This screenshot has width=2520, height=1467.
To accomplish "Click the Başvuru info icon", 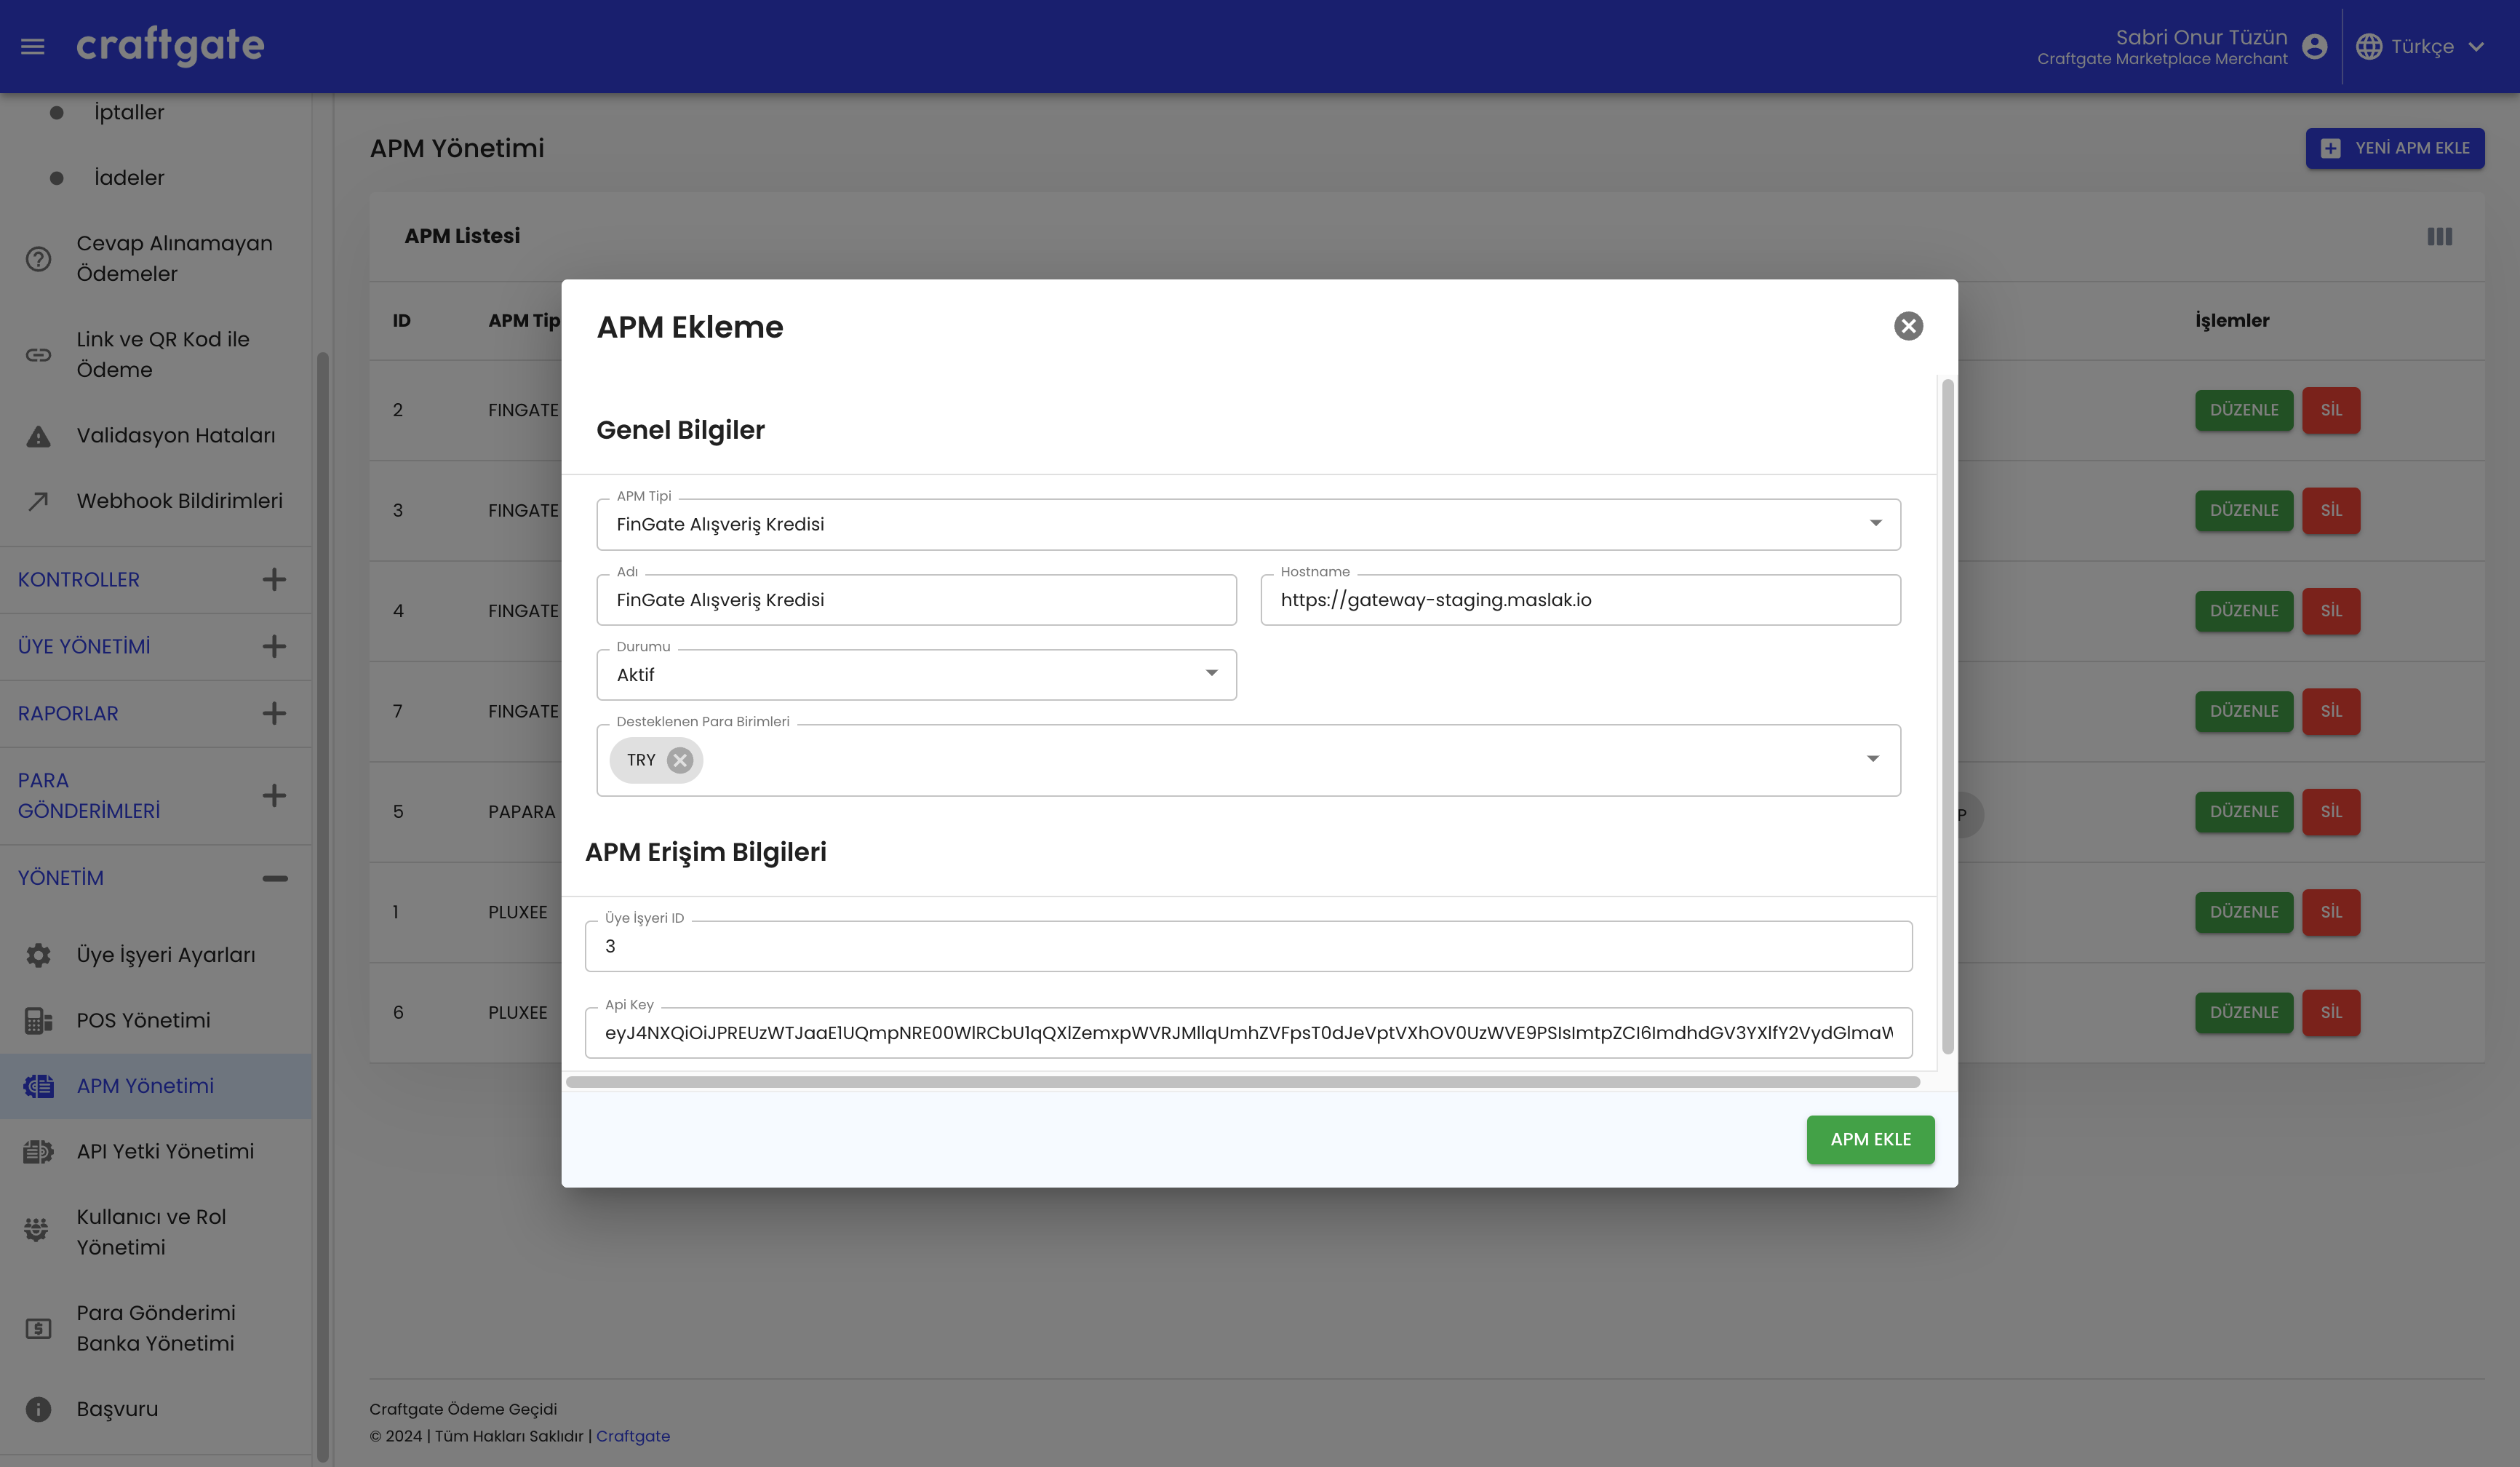I will click(38, 1409).
